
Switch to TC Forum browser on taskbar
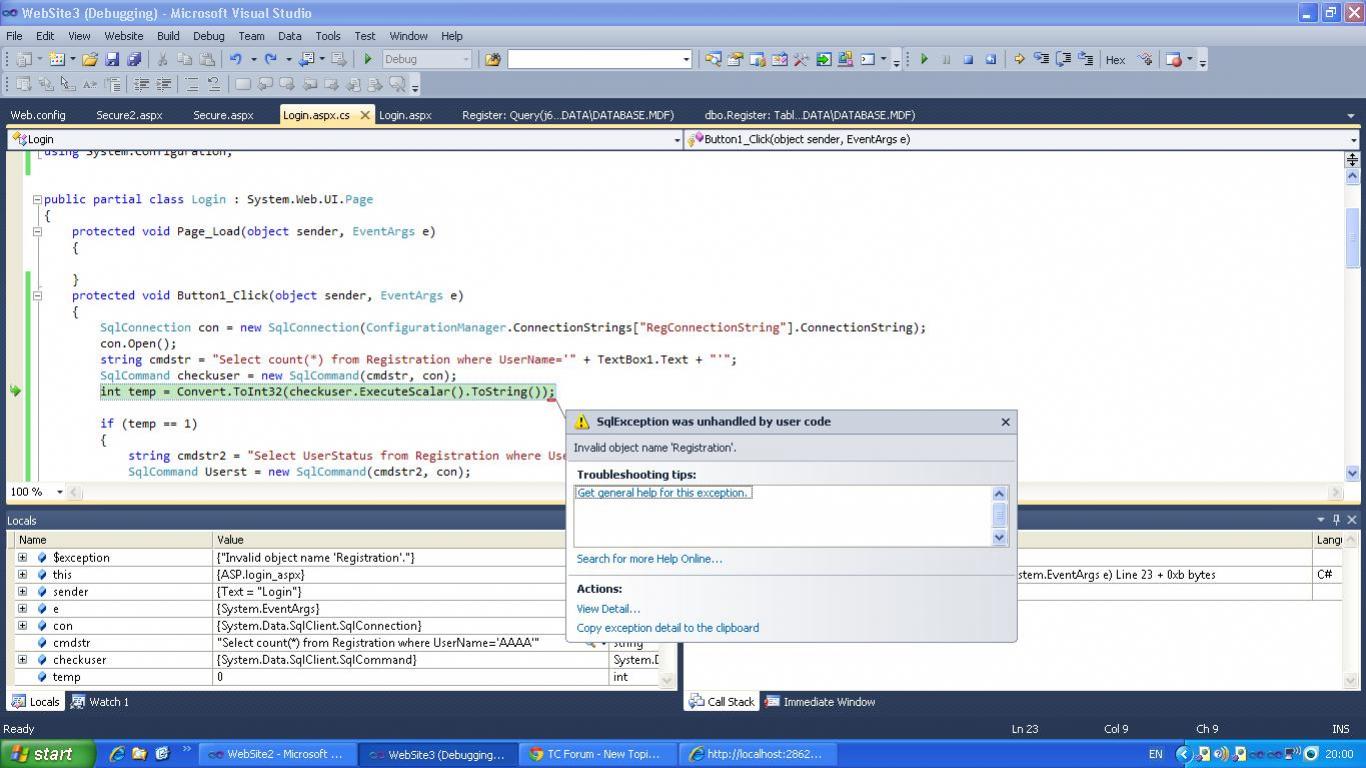coord(596,754)
